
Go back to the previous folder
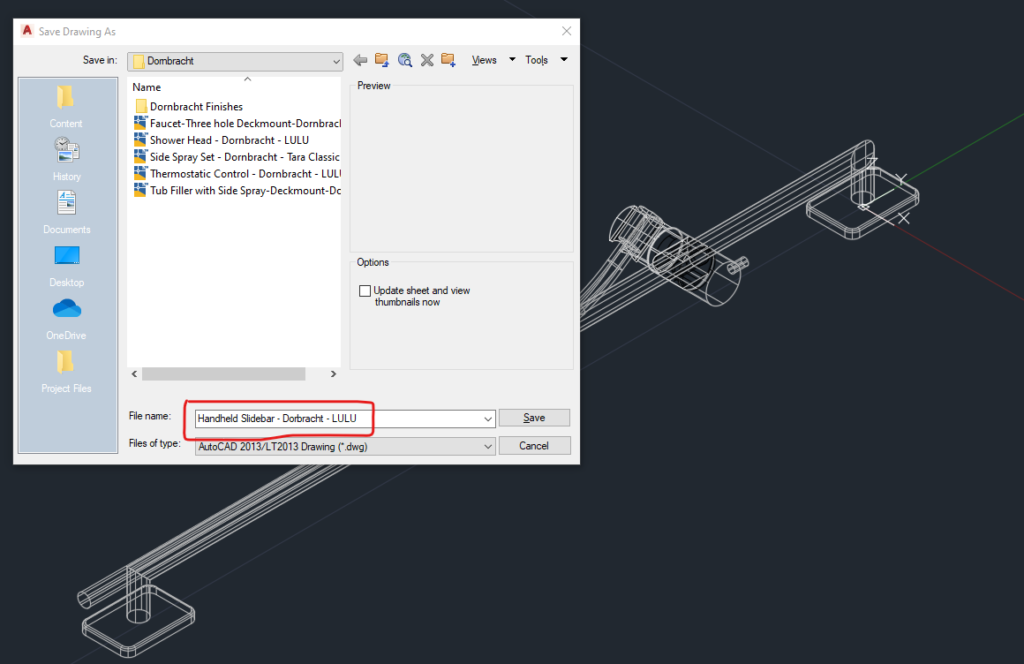(x=360, y=60)
